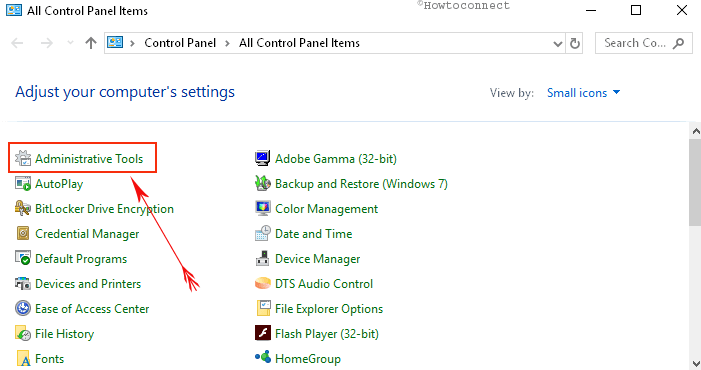Open the Color Management icon

[263, 209]
